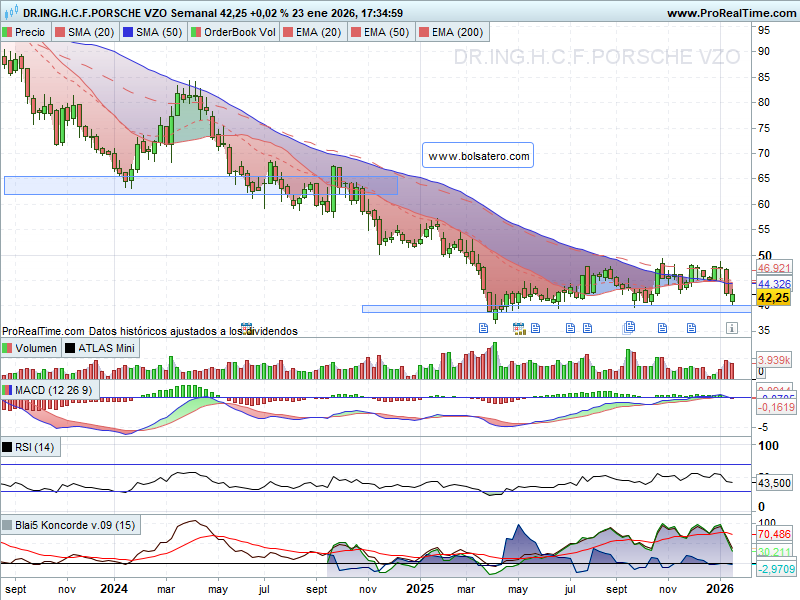Screen dimensions: 800x600
Task: Click the yellow current price label 42,25
Action: [x=773, y=298]
